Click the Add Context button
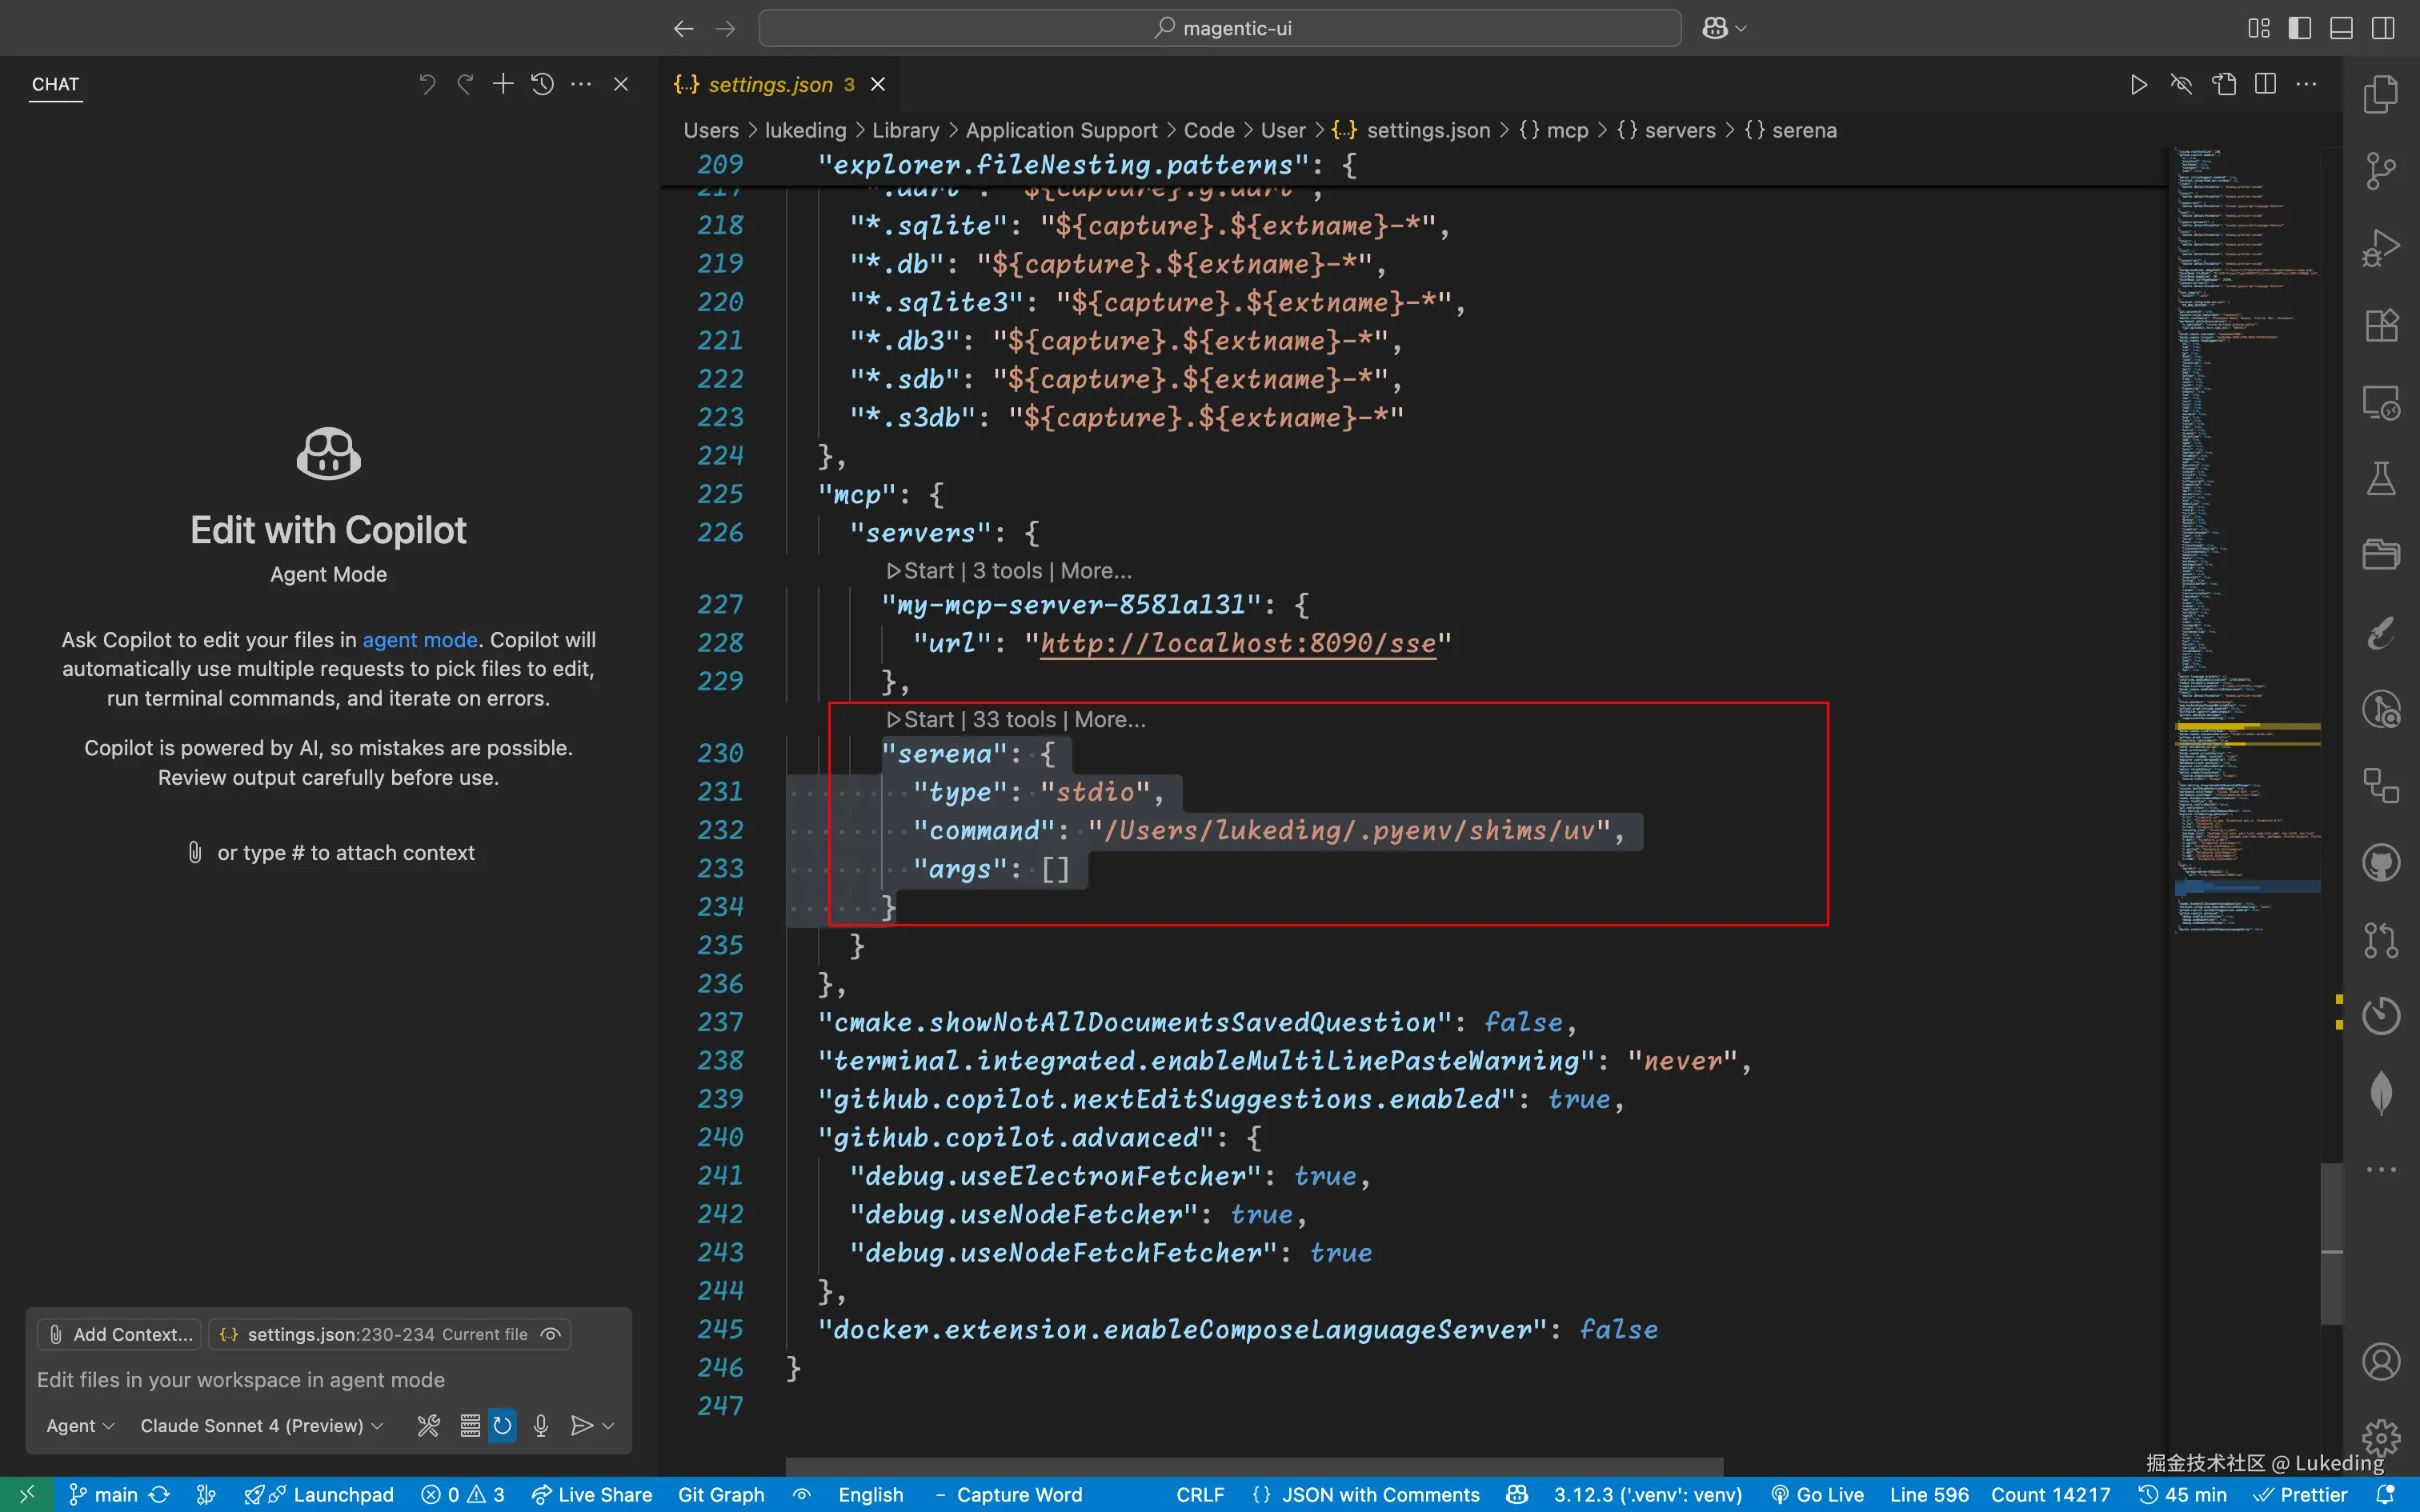Image resolution: width=2420 pixels, height=1512 pixels. click(x=120, y=1334)
